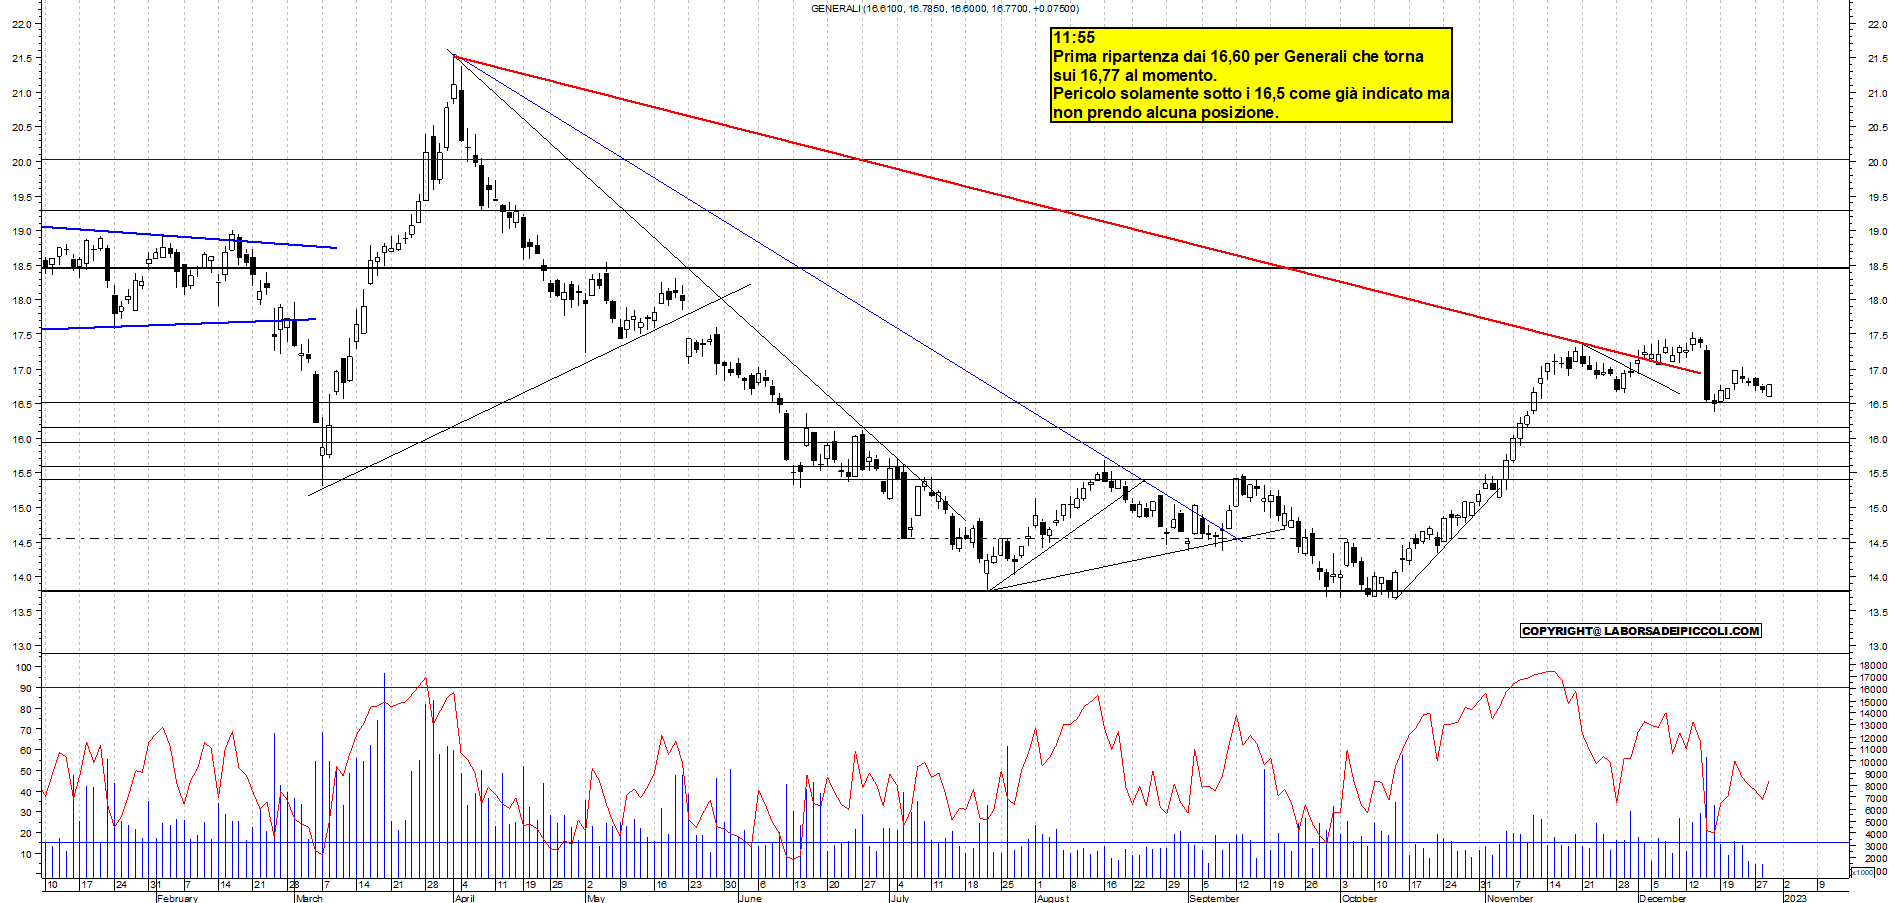Click the 'October' month label on the time axis
The height and width of the screenshot is (903, 1890).
[x=1359, y=898]
